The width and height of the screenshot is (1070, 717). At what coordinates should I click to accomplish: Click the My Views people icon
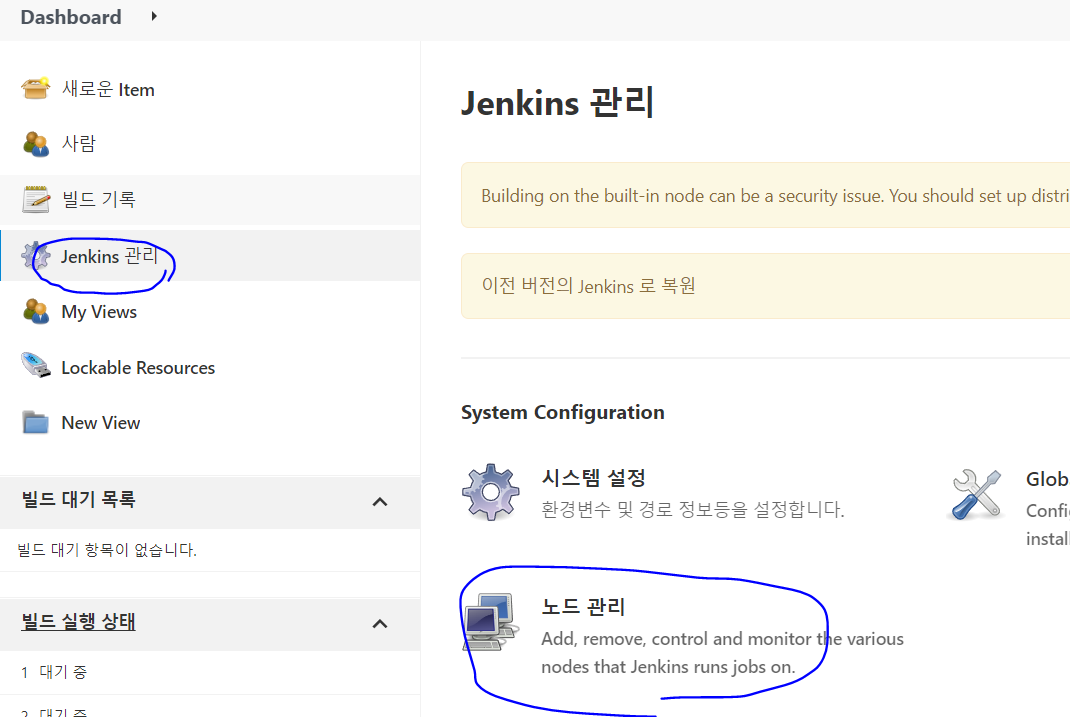pyautogui.click(x=35, y=311)
